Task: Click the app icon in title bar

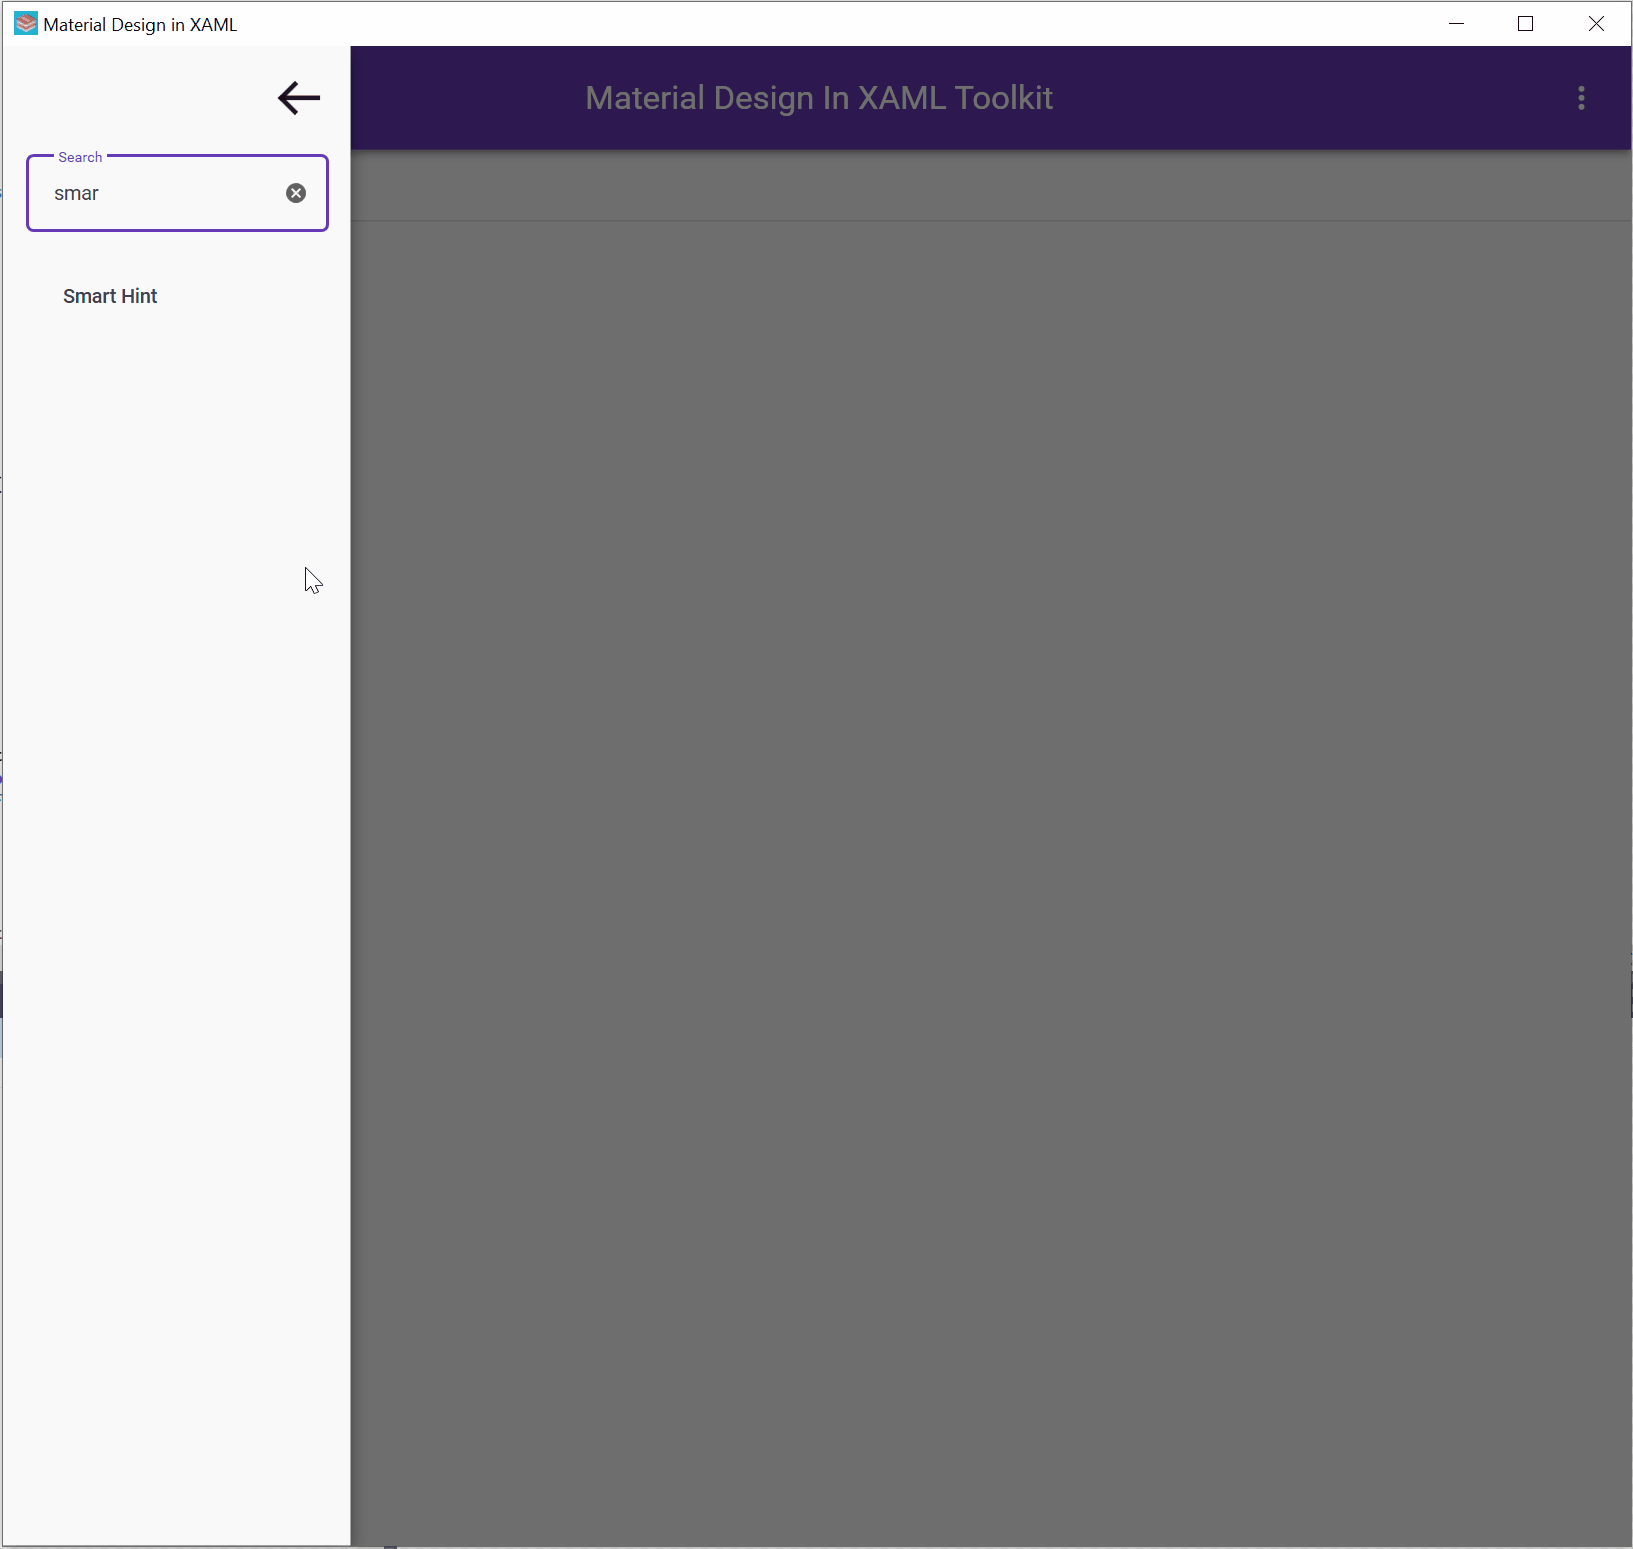Action: click(25, 24)
